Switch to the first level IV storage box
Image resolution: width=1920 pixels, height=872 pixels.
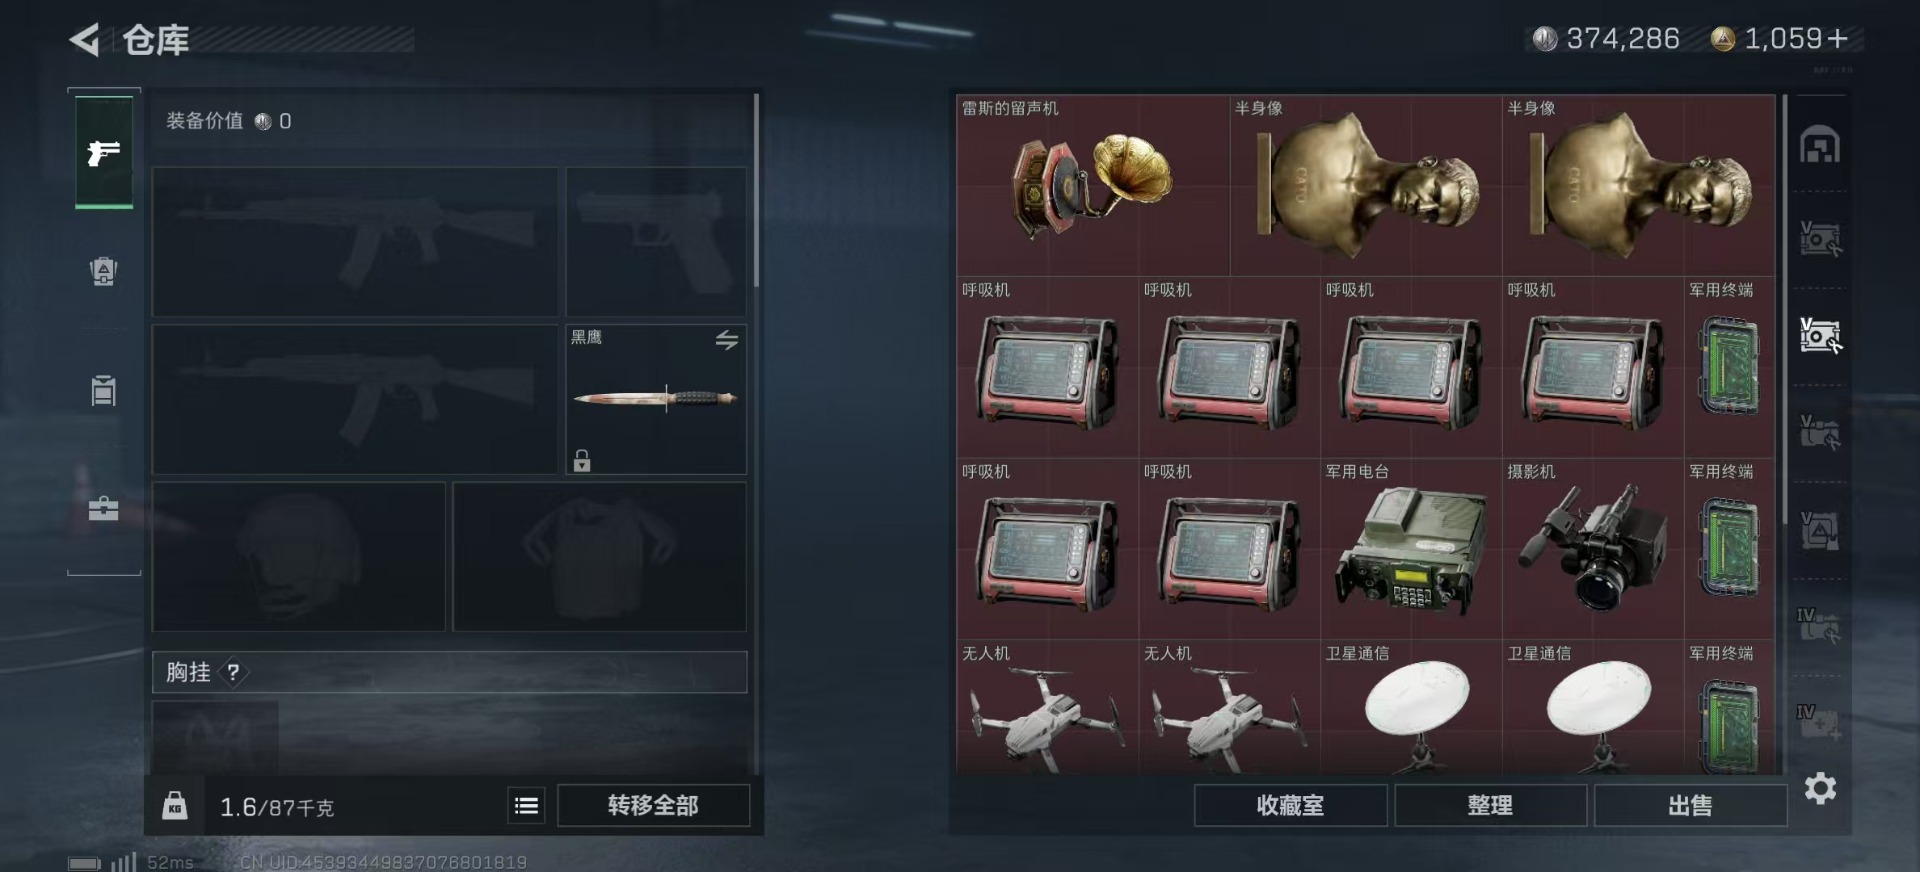(x=1818, y=625)
